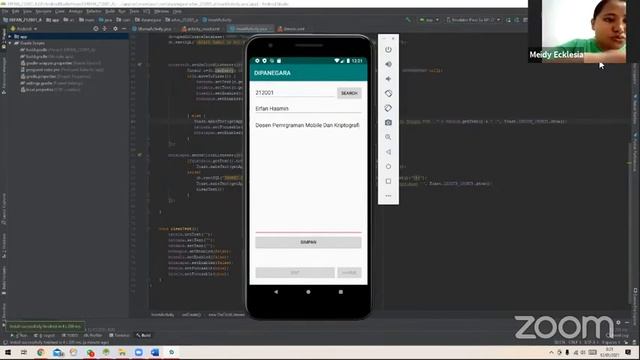The height and width of the screenshot is (360, 640).
Task: Click the emulator Zoom magnifier icon
Action: (x=388, y=137)
